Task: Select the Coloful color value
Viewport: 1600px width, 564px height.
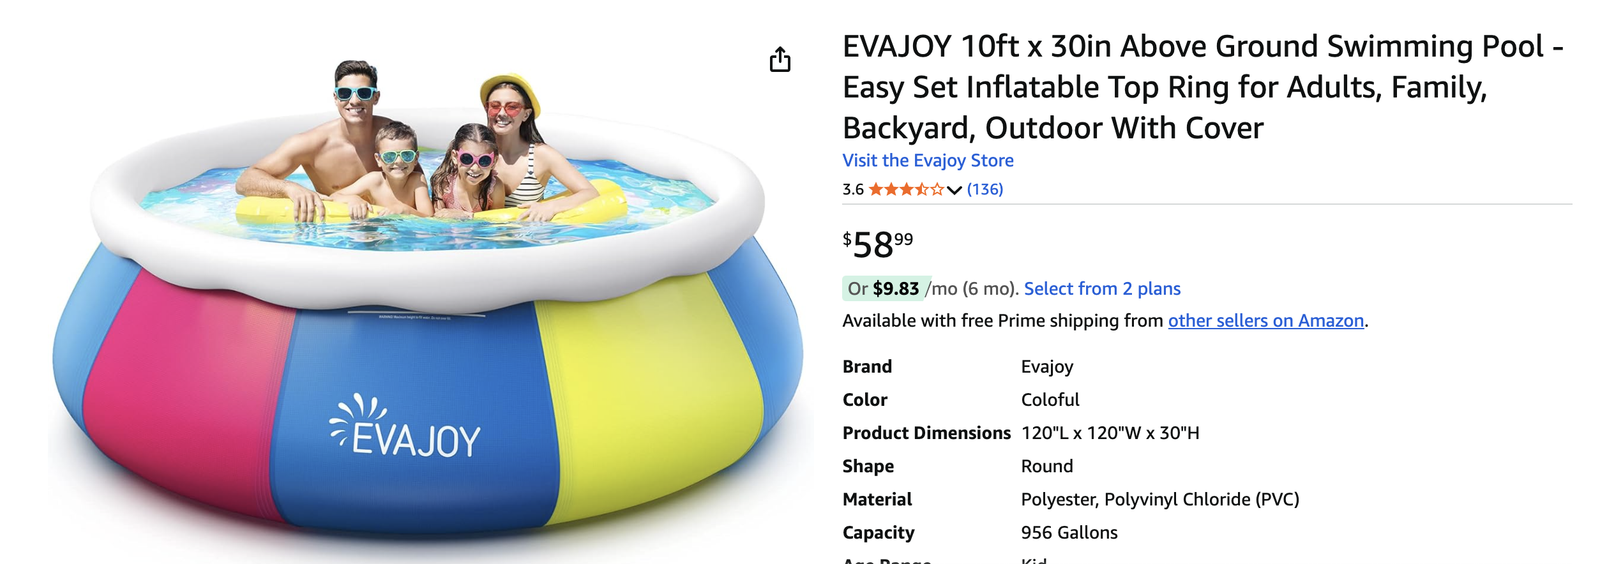Action: point(1050,399)
